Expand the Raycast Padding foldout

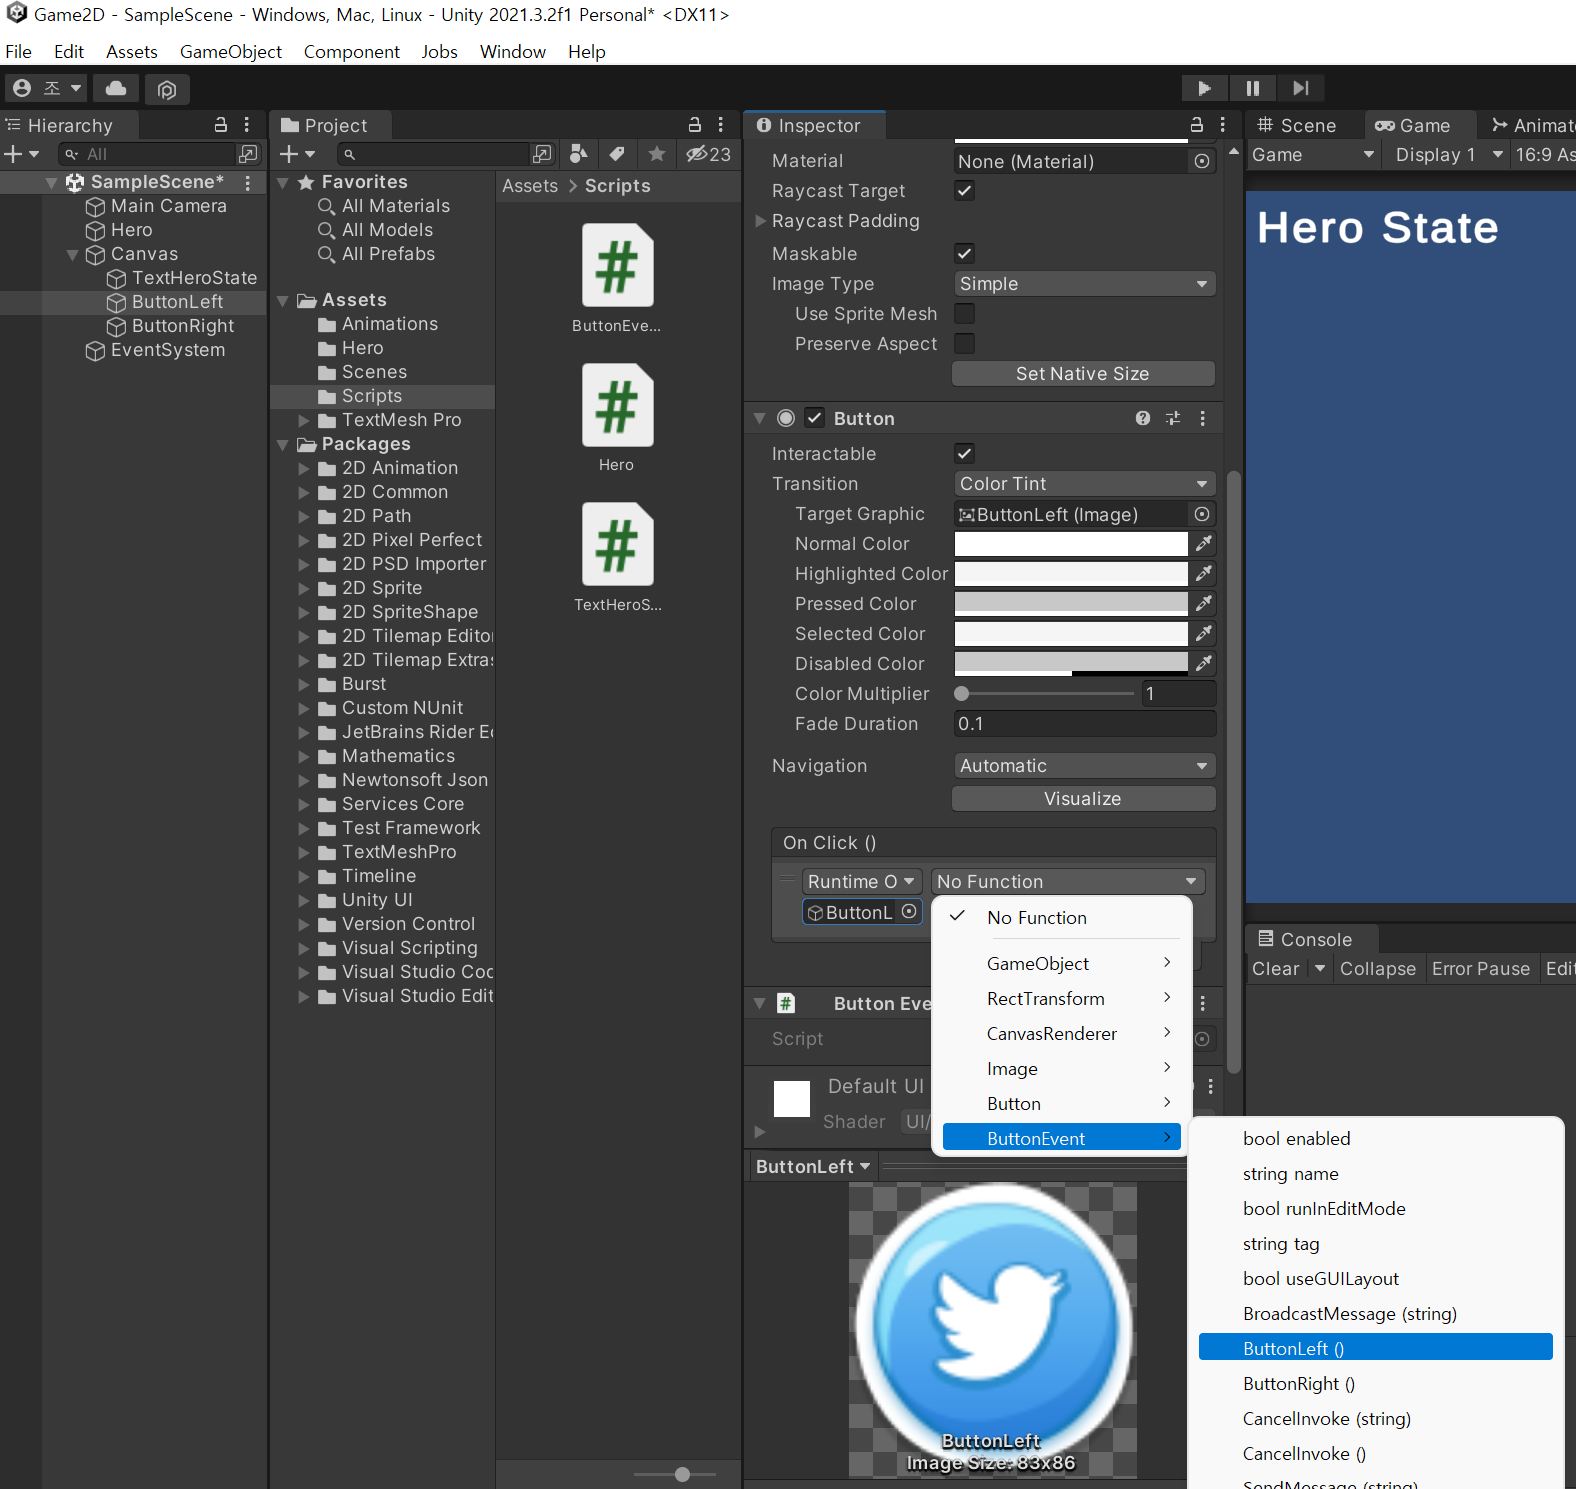760,221
